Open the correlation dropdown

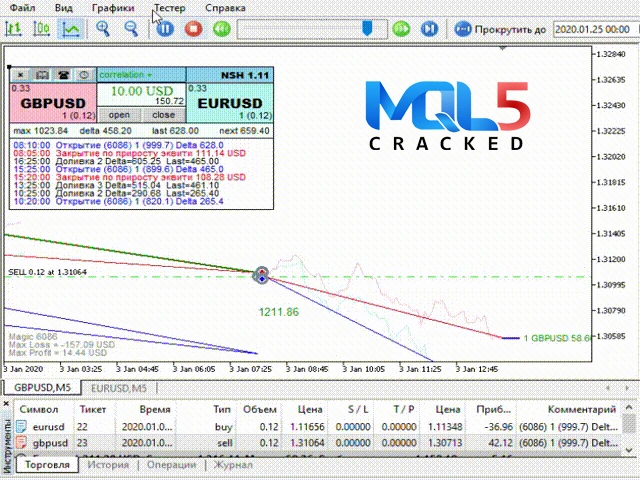tap(141, 75)
